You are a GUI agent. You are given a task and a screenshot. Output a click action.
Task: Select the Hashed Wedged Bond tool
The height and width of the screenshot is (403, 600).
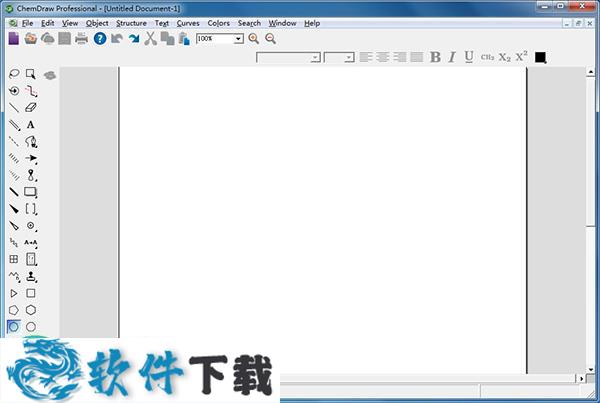[14, 175]
